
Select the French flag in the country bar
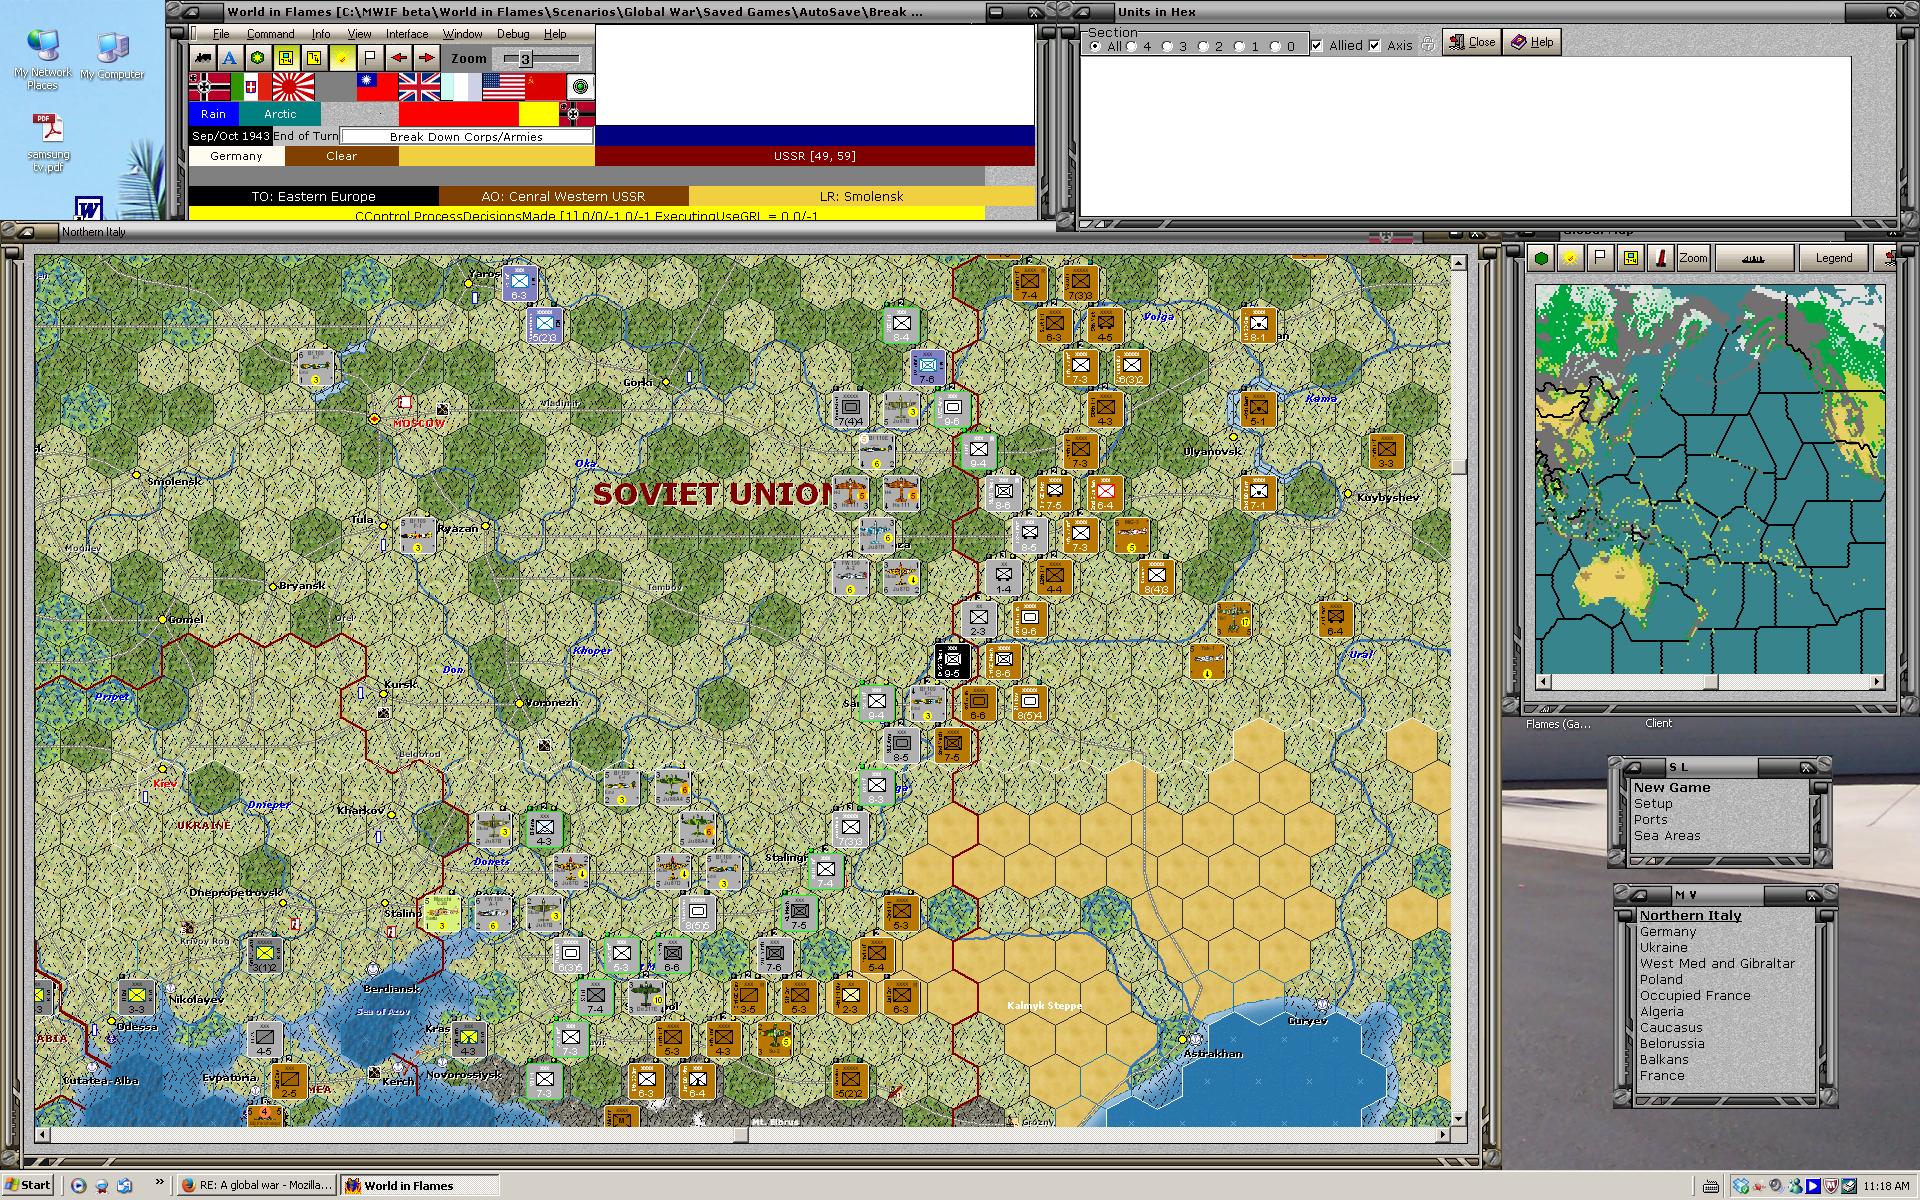[461, 87]
